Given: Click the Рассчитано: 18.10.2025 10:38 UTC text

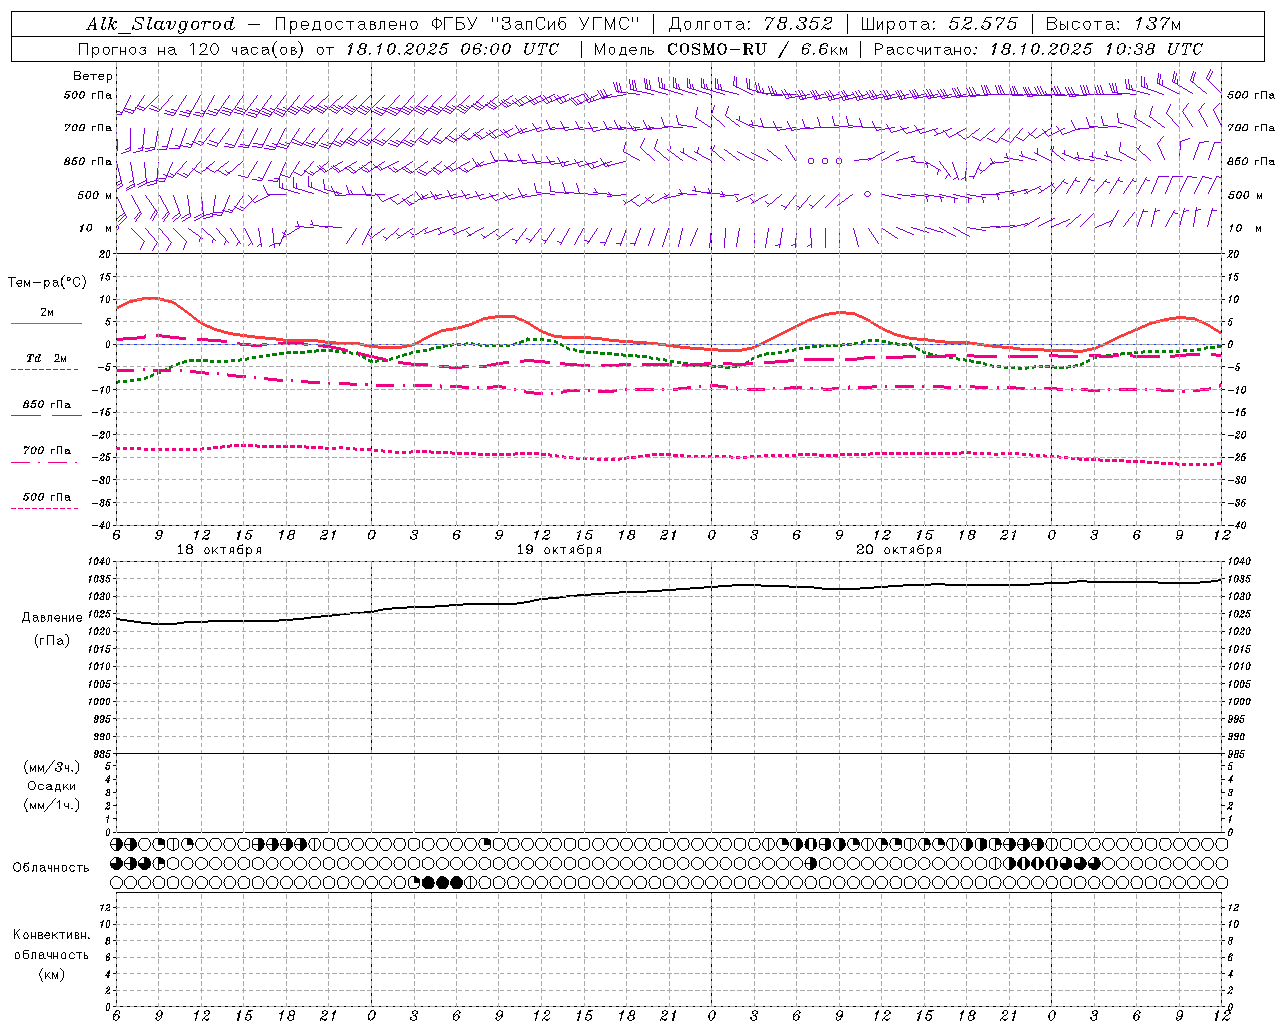Looking at the screenshot, I should click(1038, 49).
